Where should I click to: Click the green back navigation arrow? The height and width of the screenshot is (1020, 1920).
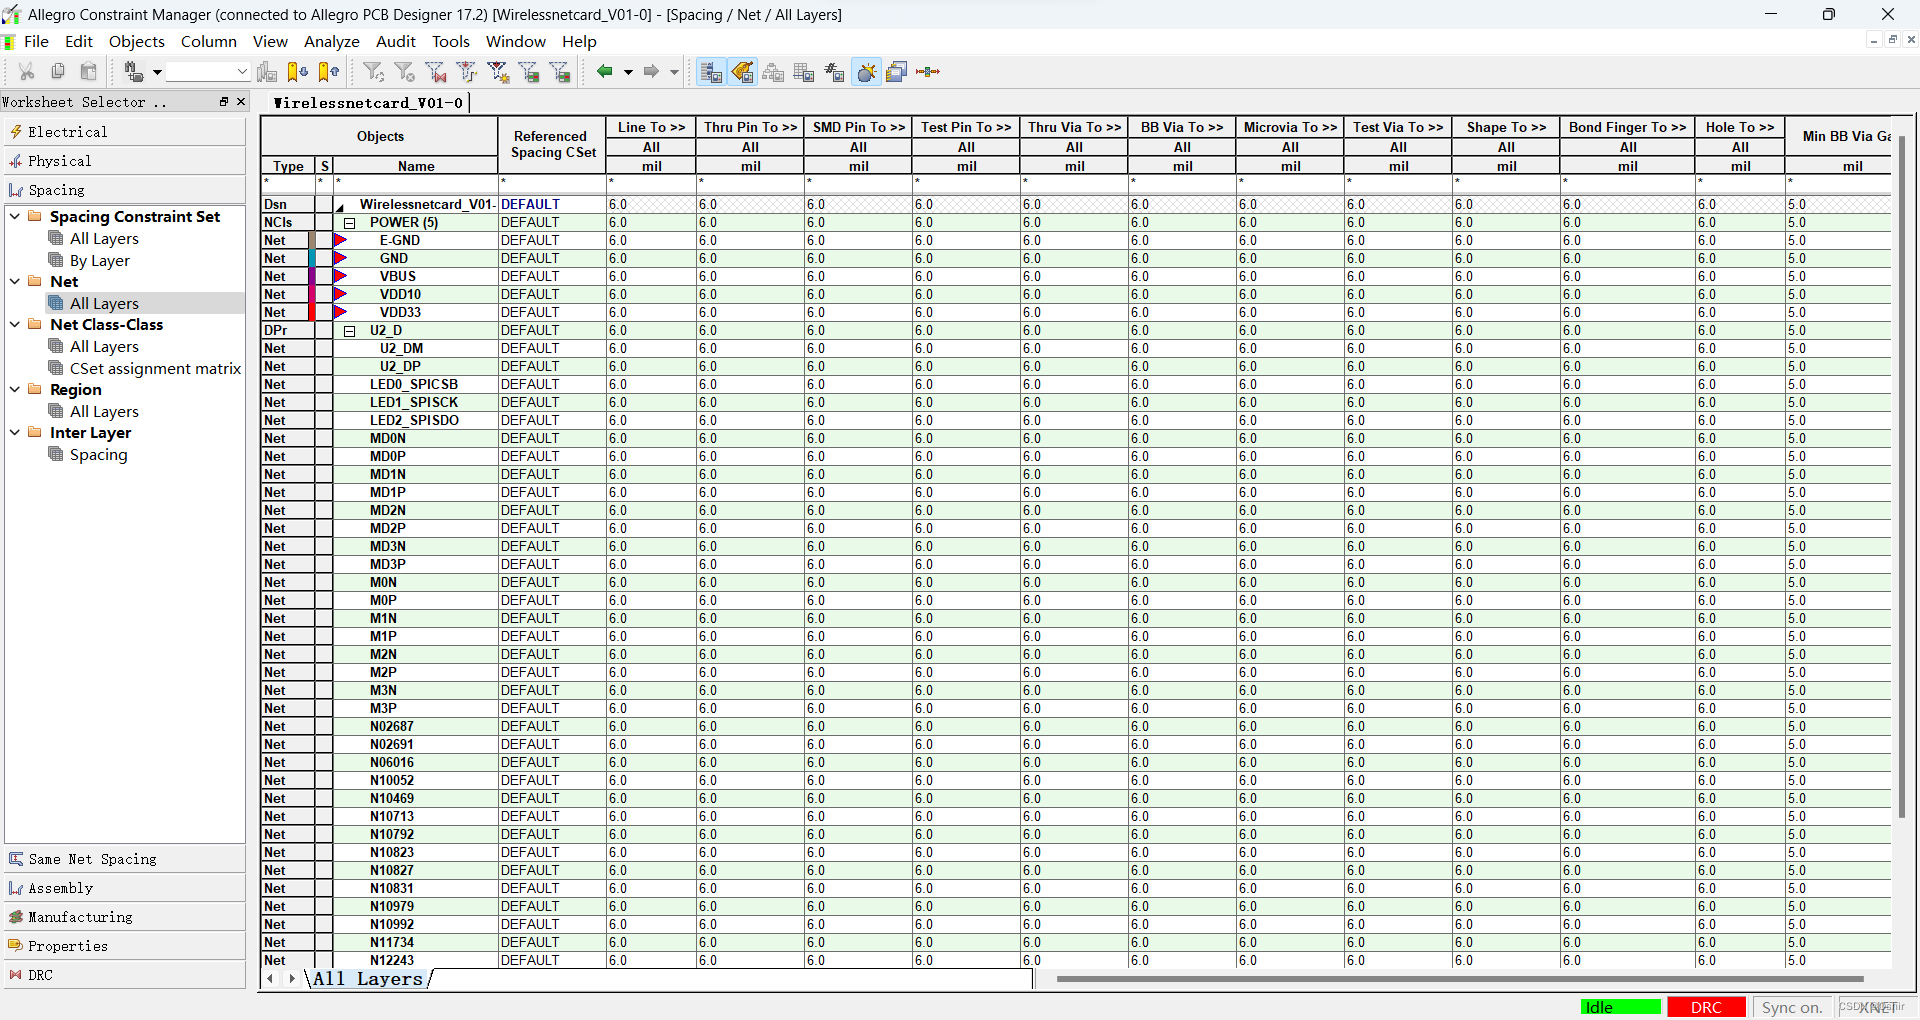coord(604,71)
